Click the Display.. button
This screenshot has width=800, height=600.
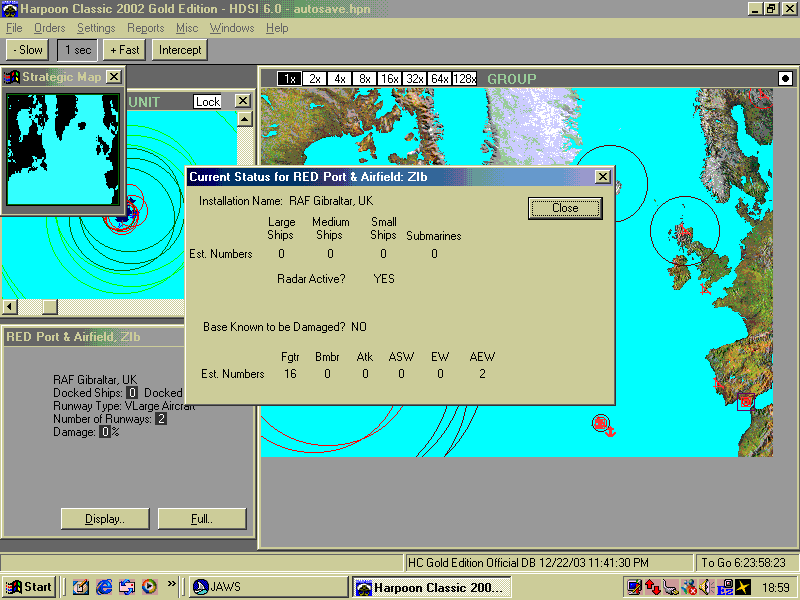point(105,519)
